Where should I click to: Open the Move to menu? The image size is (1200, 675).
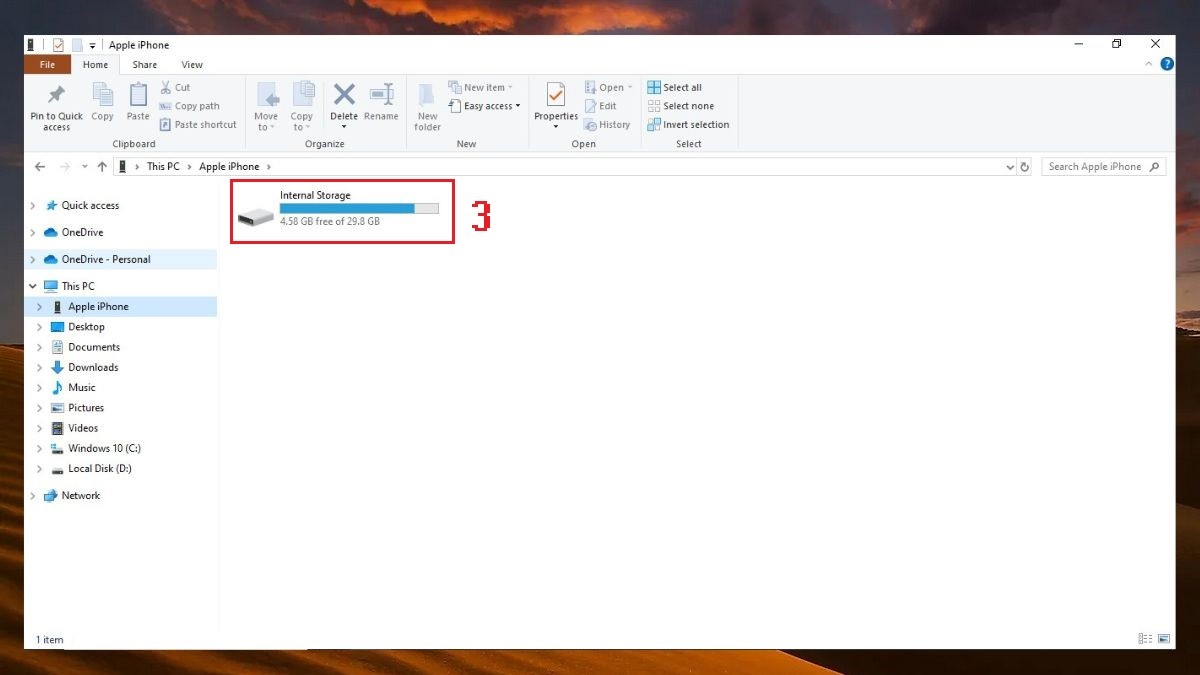pos(267,107)
